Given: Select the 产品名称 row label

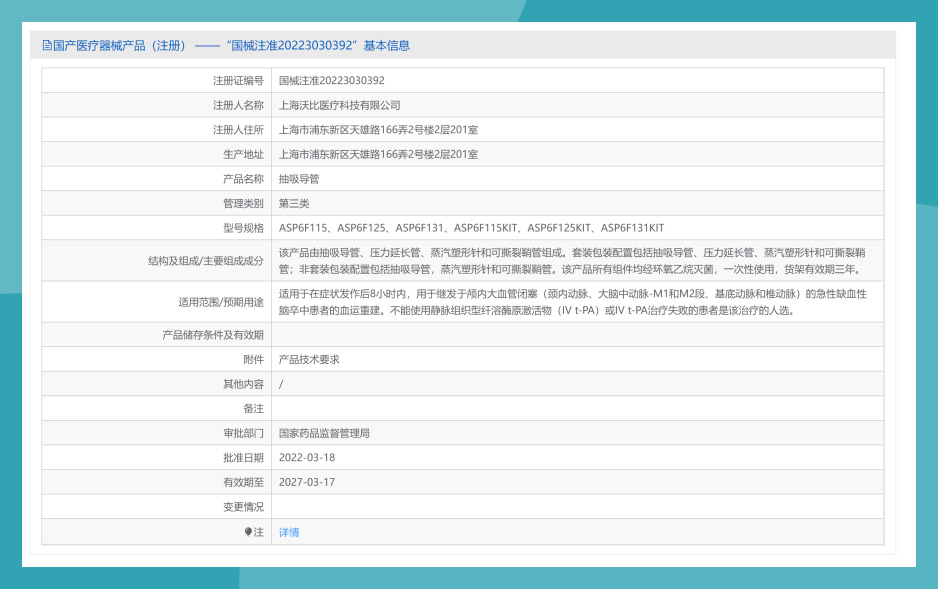Looking at the screenshot, I should (243, 179).
